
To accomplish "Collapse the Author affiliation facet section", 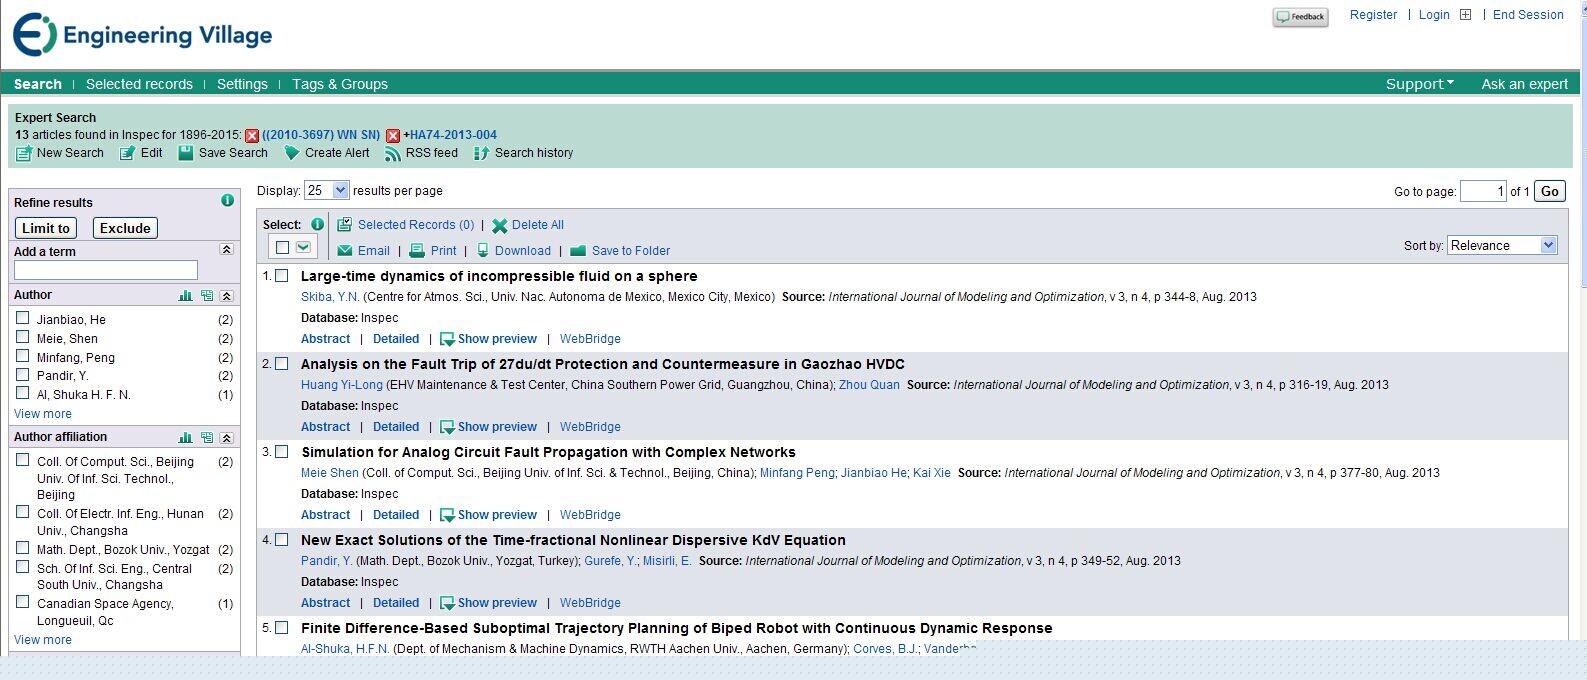I will tap(226, 438).
